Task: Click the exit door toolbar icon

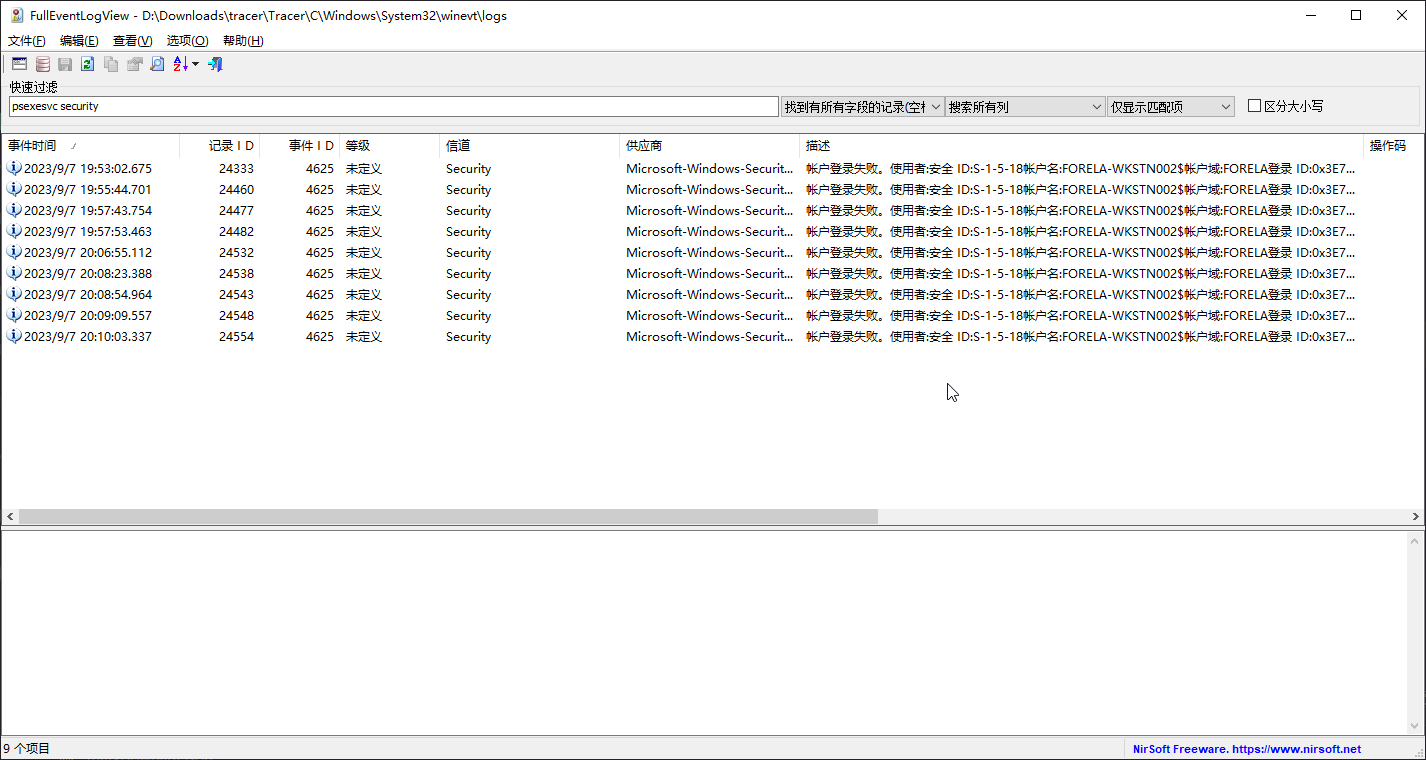Action: coord(215,64)
